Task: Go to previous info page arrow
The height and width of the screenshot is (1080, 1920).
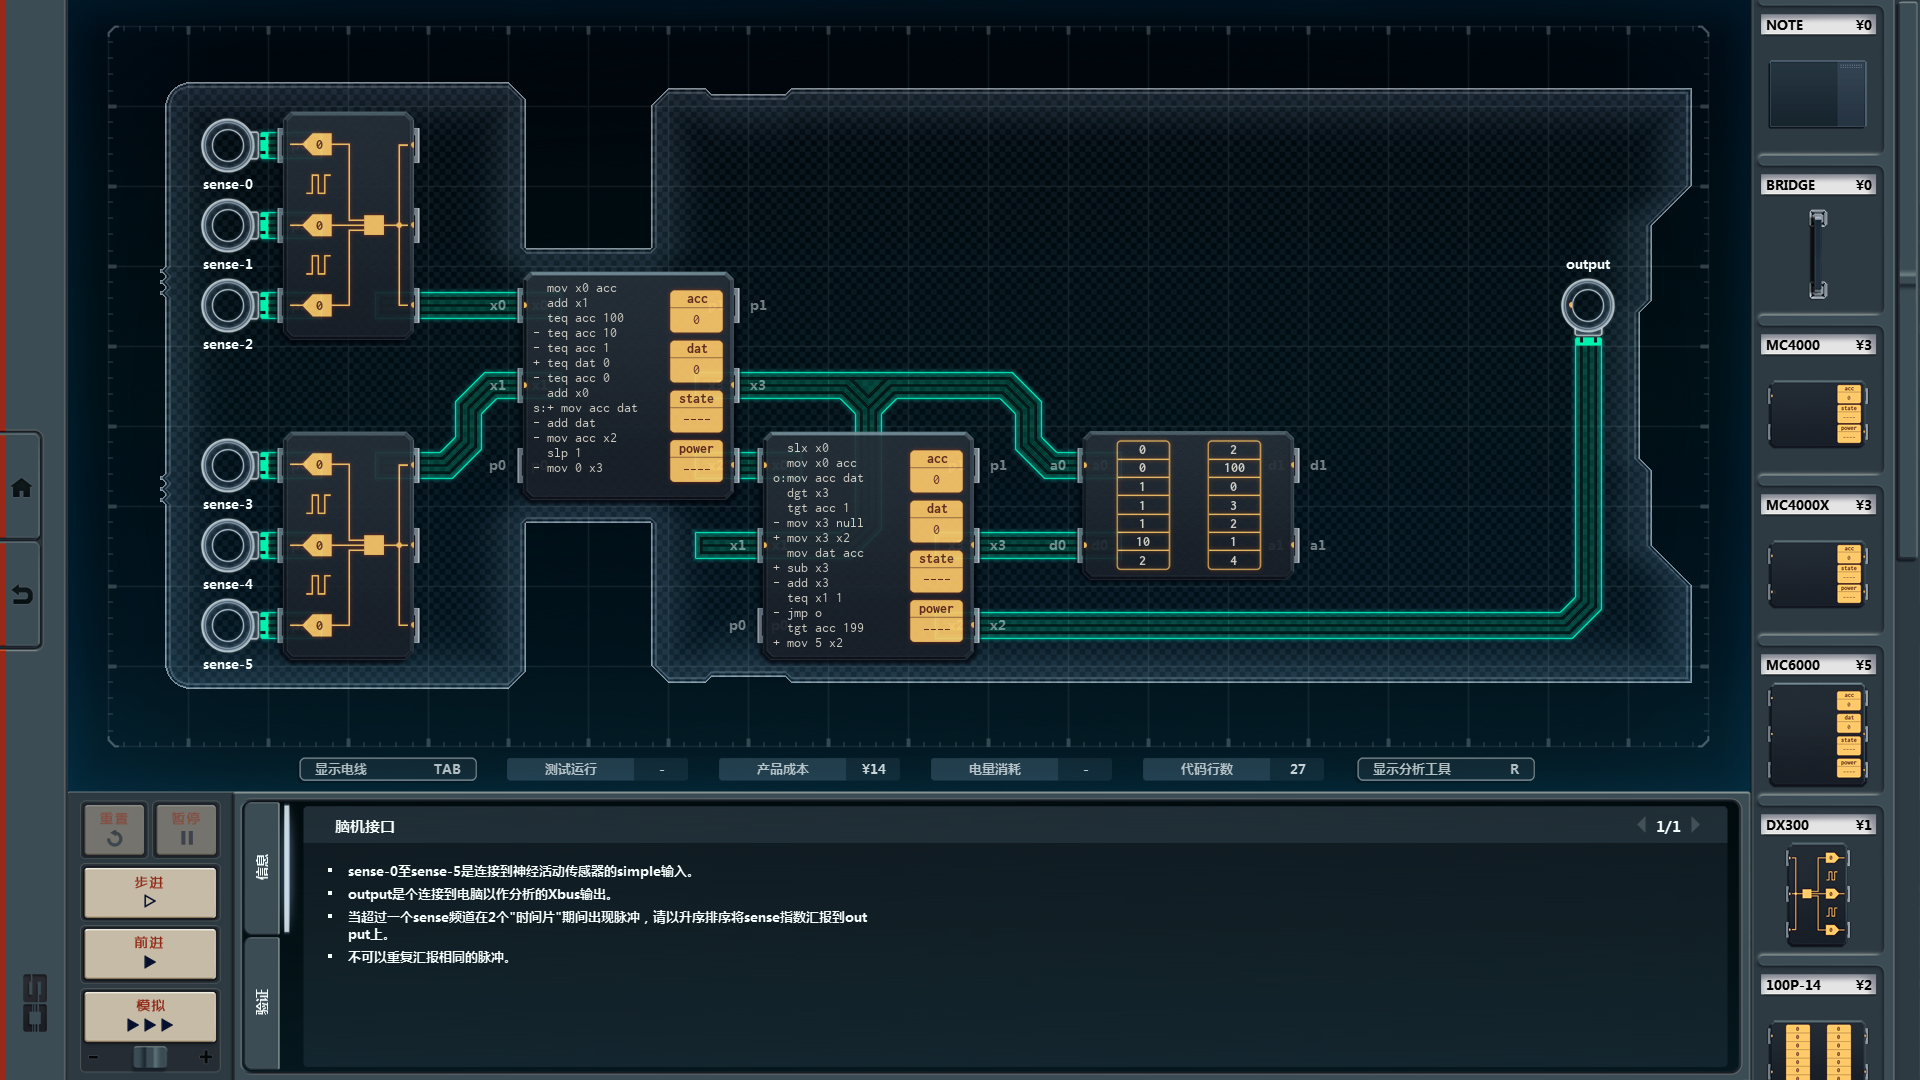Action: 1641,826
